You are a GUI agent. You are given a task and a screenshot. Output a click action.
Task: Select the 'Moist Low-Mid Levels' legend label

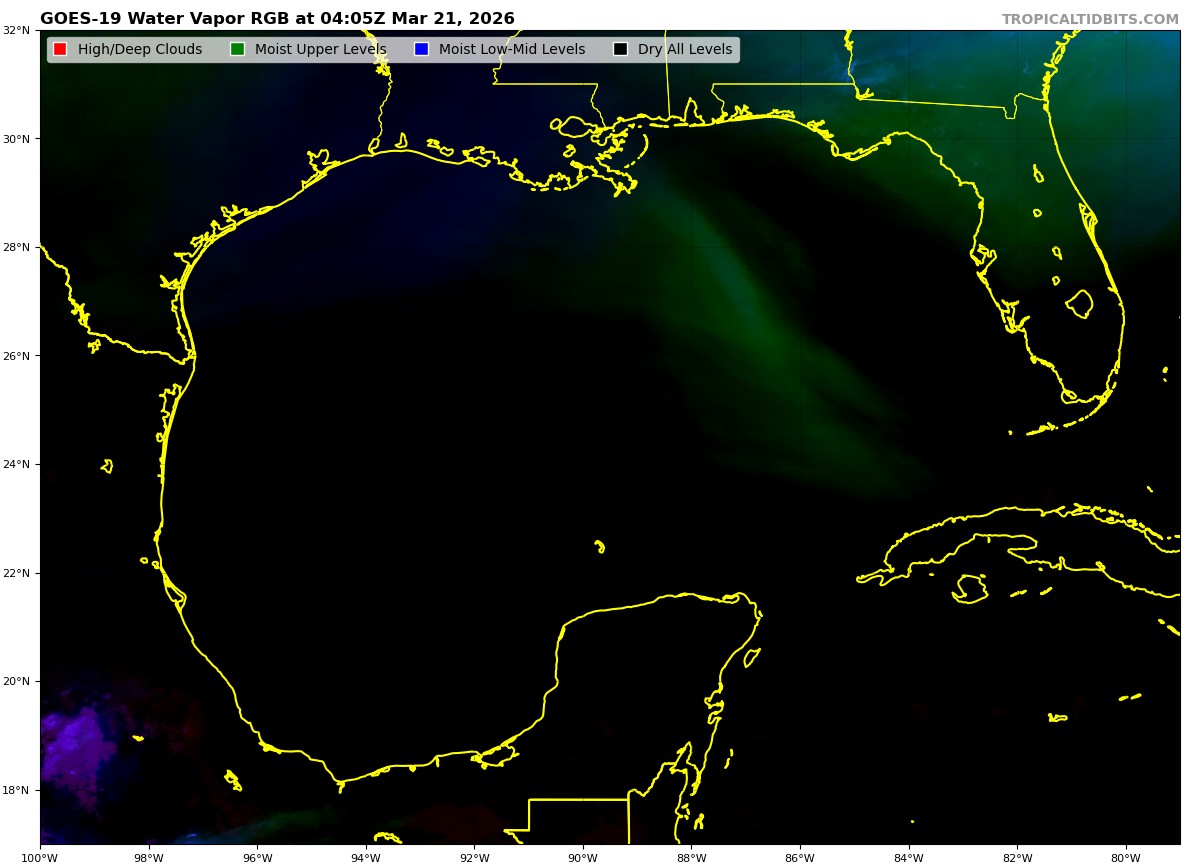click(511, 49)
